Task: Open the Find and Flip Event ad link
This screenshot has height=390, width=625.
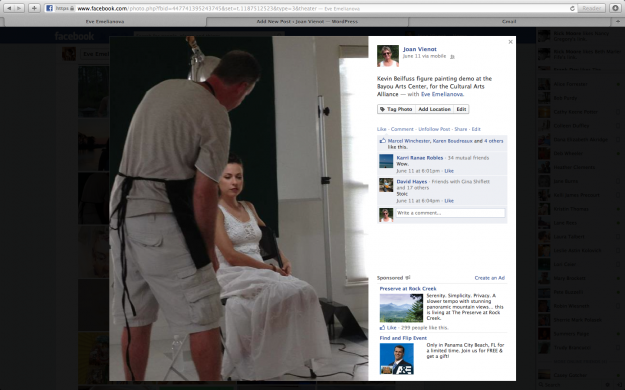Action: (403, 338)
